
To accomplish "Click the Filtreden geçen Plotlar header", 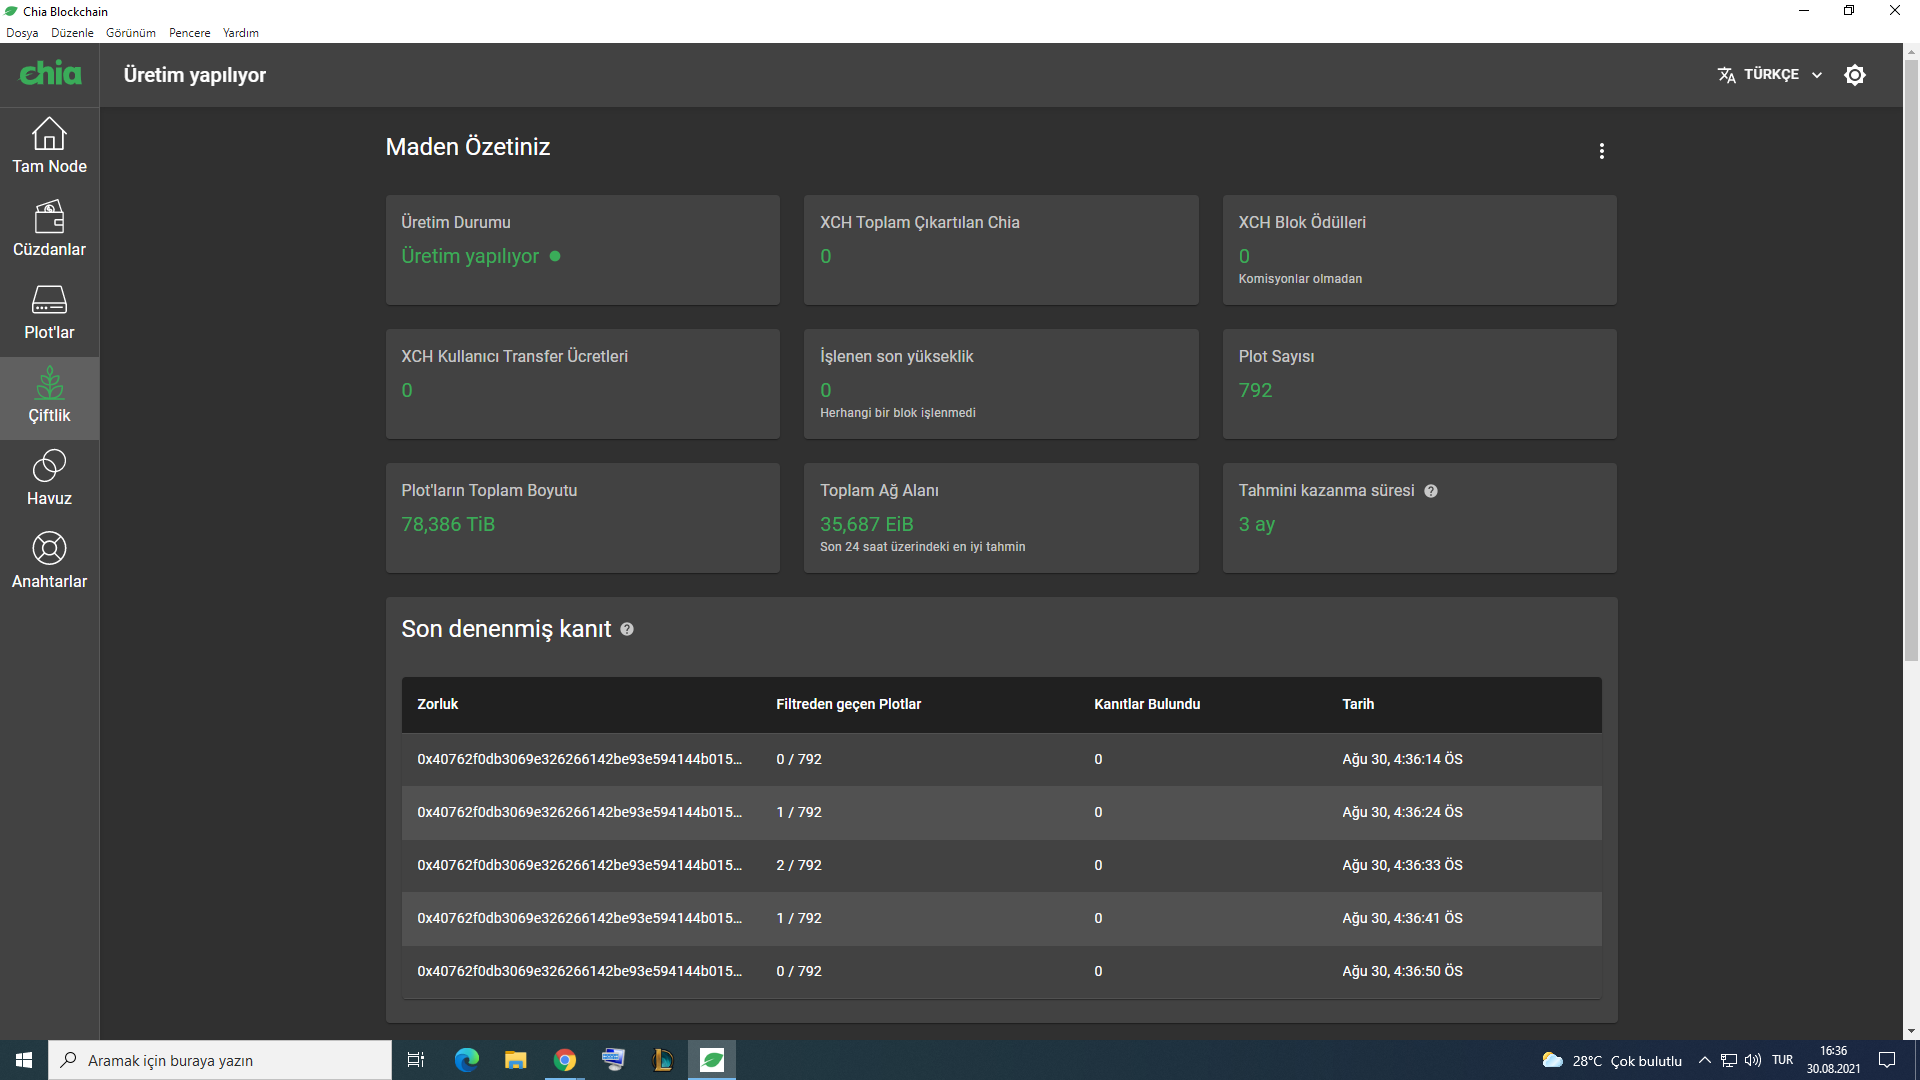I will [849, 704].
